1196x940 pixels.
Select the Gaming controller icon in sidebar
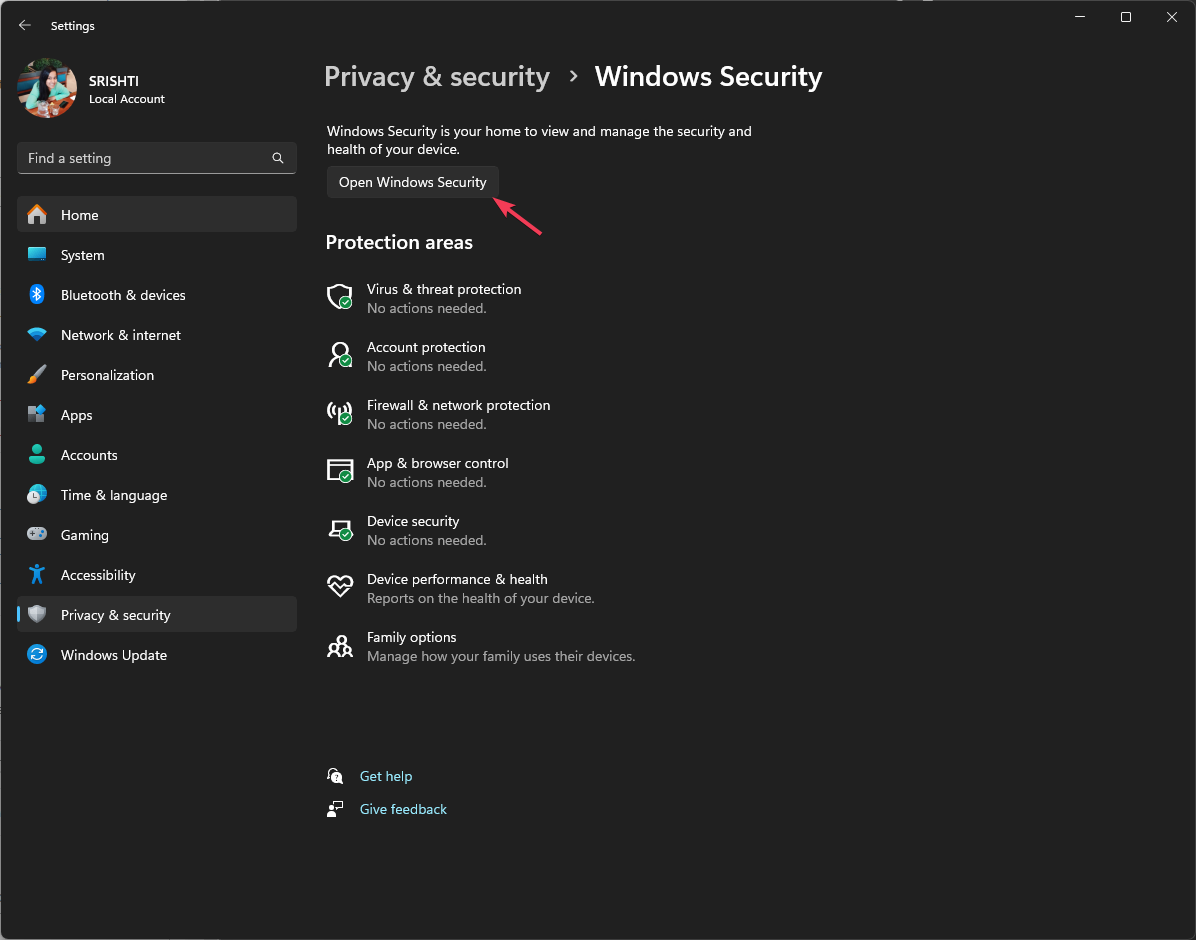point(37,534)
